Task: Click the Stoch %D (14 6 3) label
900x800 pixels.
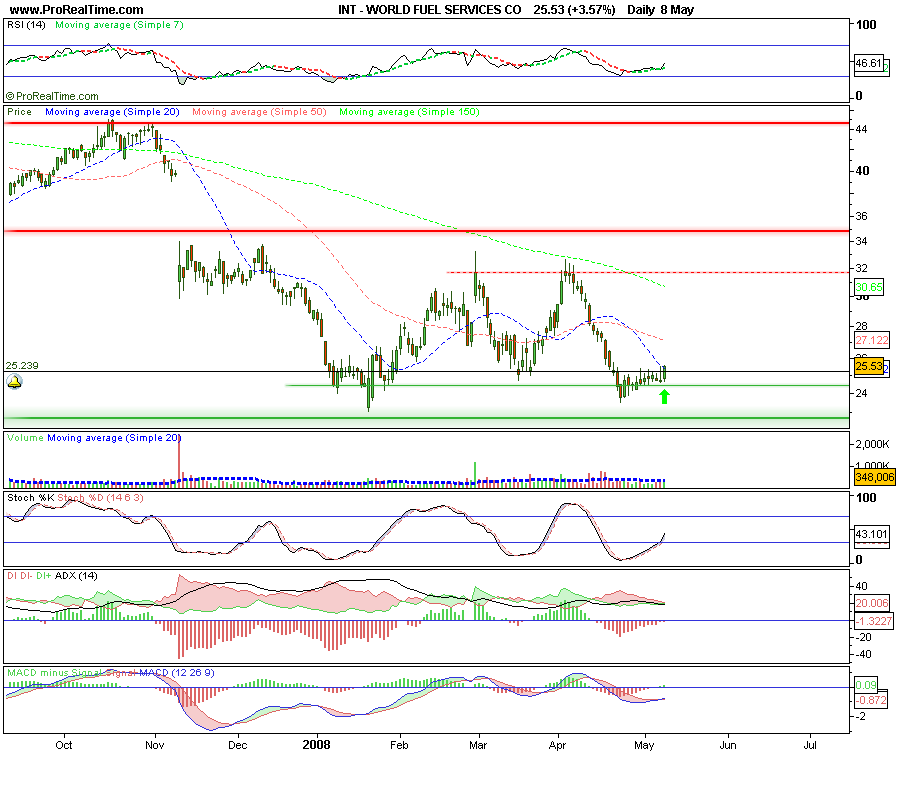Action: point(100,498)
